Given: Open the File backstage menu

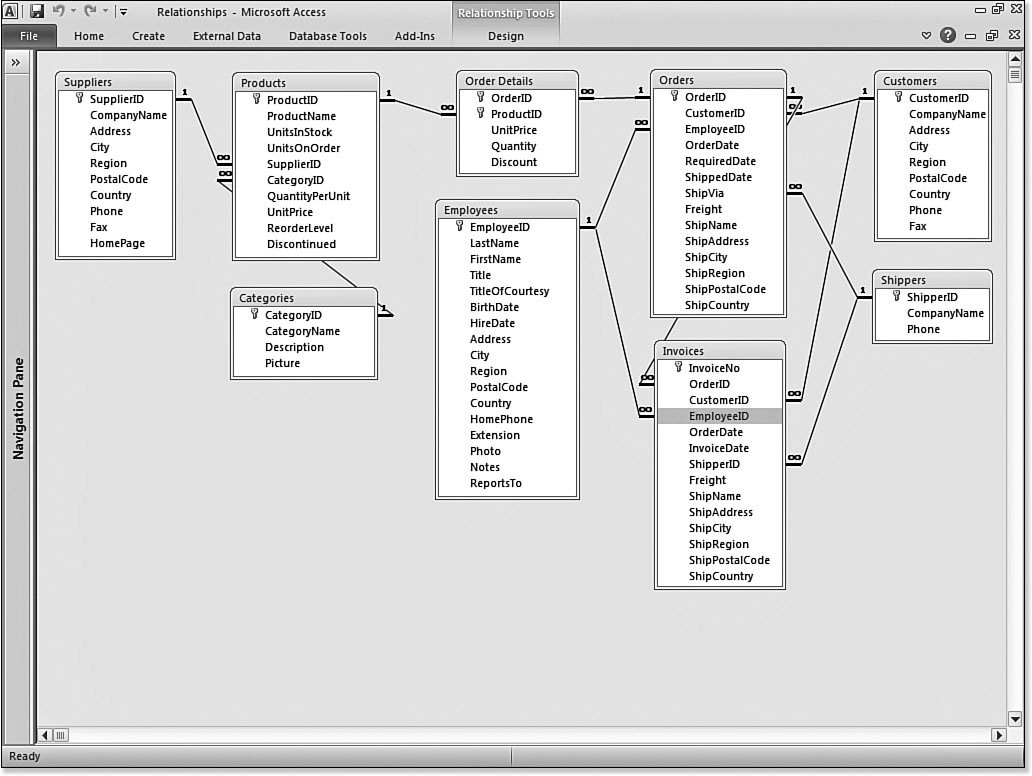Looking at the screenshot, I should [30, 36].
